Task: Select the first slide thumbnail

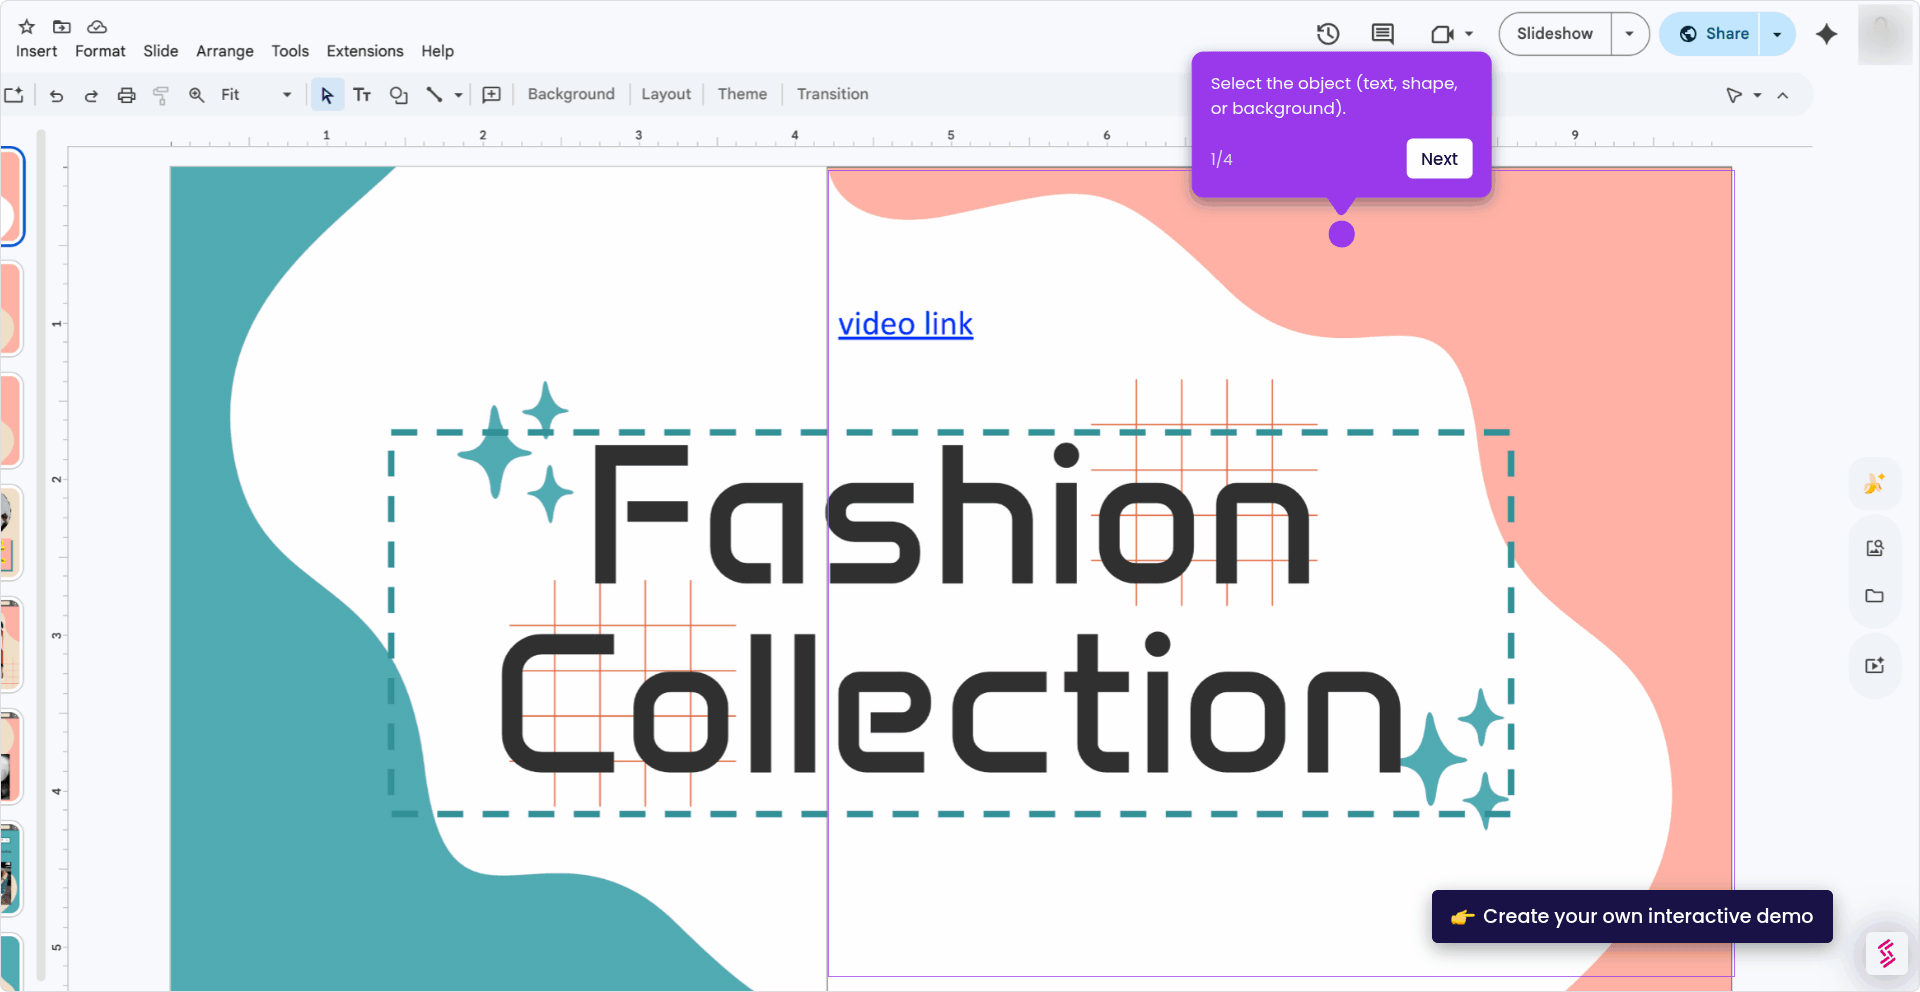Action: point(12,196)
